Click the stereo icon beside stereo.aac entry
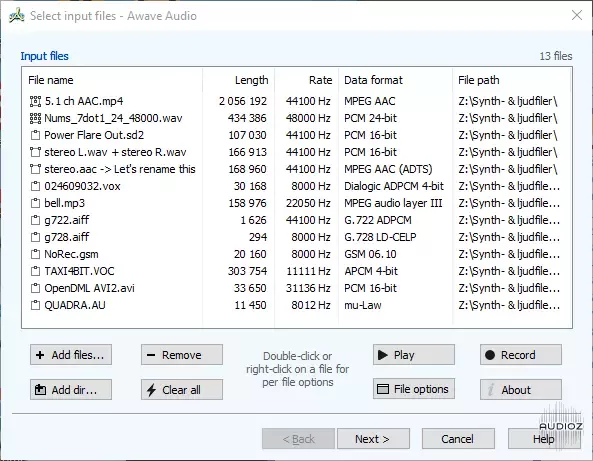 [x=35, y=169]
